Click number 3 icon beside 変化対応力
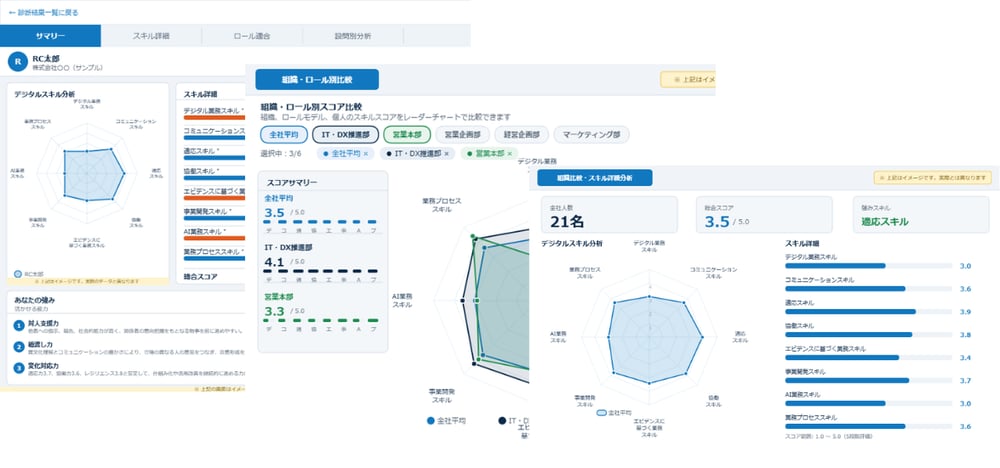Viewport: 1000px width, 468px height. point(18,367)
